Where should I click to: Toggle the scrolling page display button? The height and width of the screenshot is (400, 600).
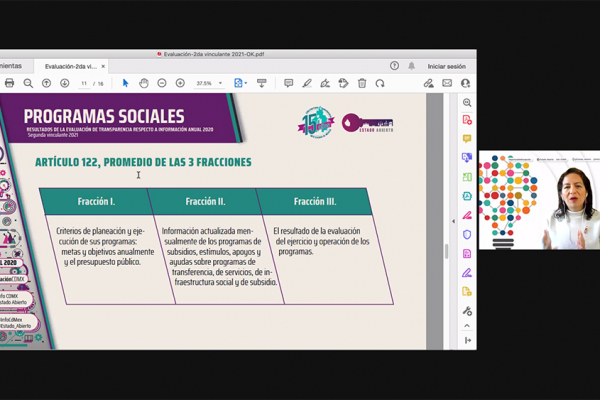tap(262, 83)
